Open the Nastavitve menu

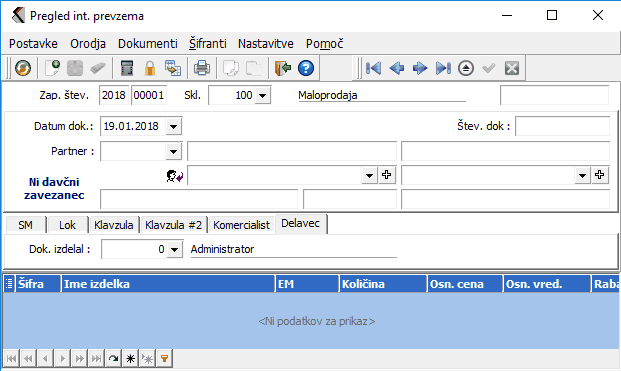[x=266, y=44]
